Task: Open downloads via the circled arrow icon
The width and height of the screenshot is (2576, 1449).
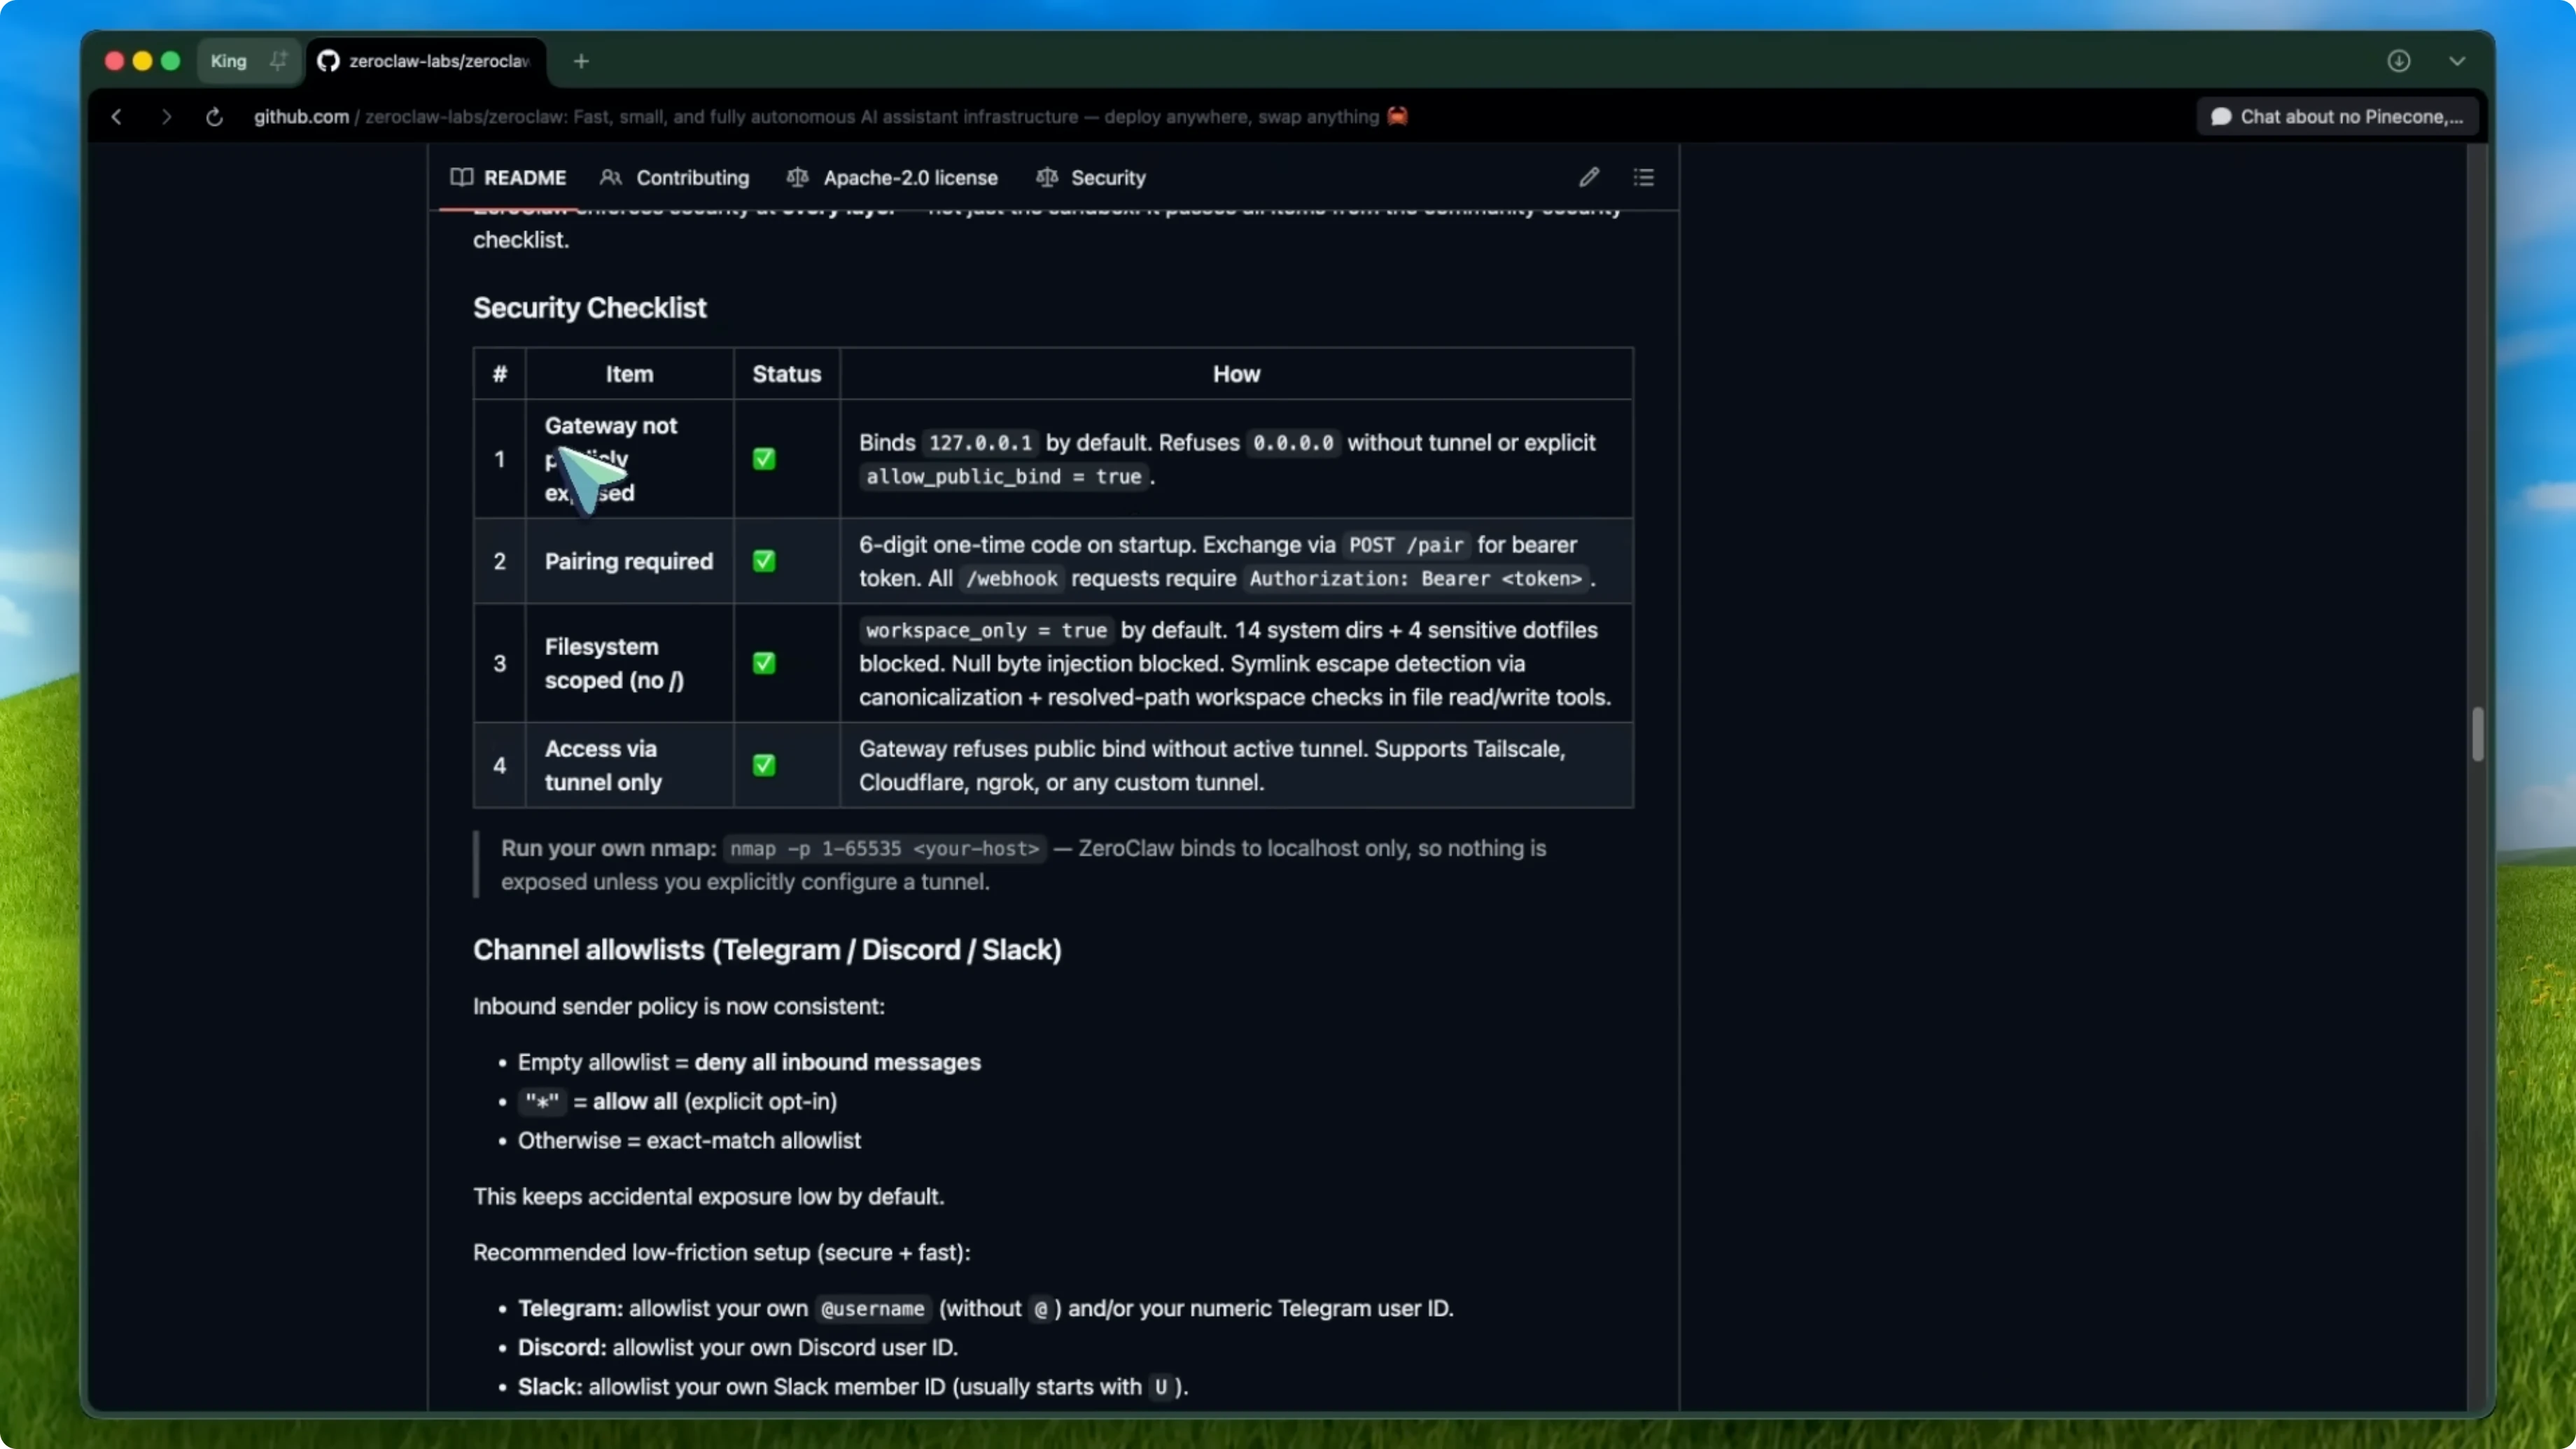Action: (2399, 61)
